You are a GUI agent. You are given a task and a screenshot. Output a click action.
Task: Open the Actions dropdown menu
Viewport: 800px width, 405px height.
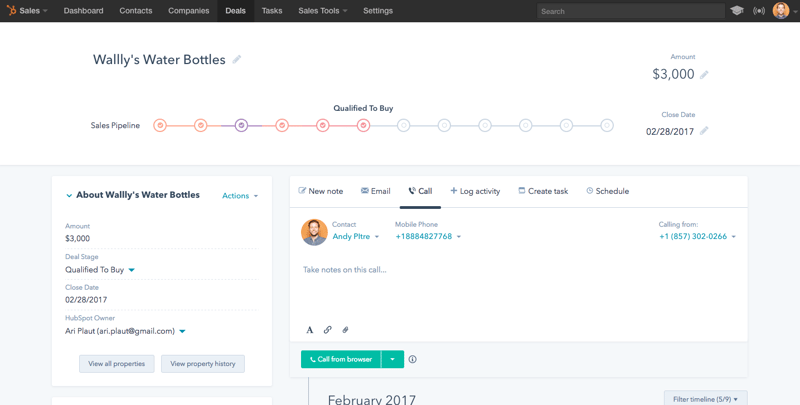click(x=240, y=196)
